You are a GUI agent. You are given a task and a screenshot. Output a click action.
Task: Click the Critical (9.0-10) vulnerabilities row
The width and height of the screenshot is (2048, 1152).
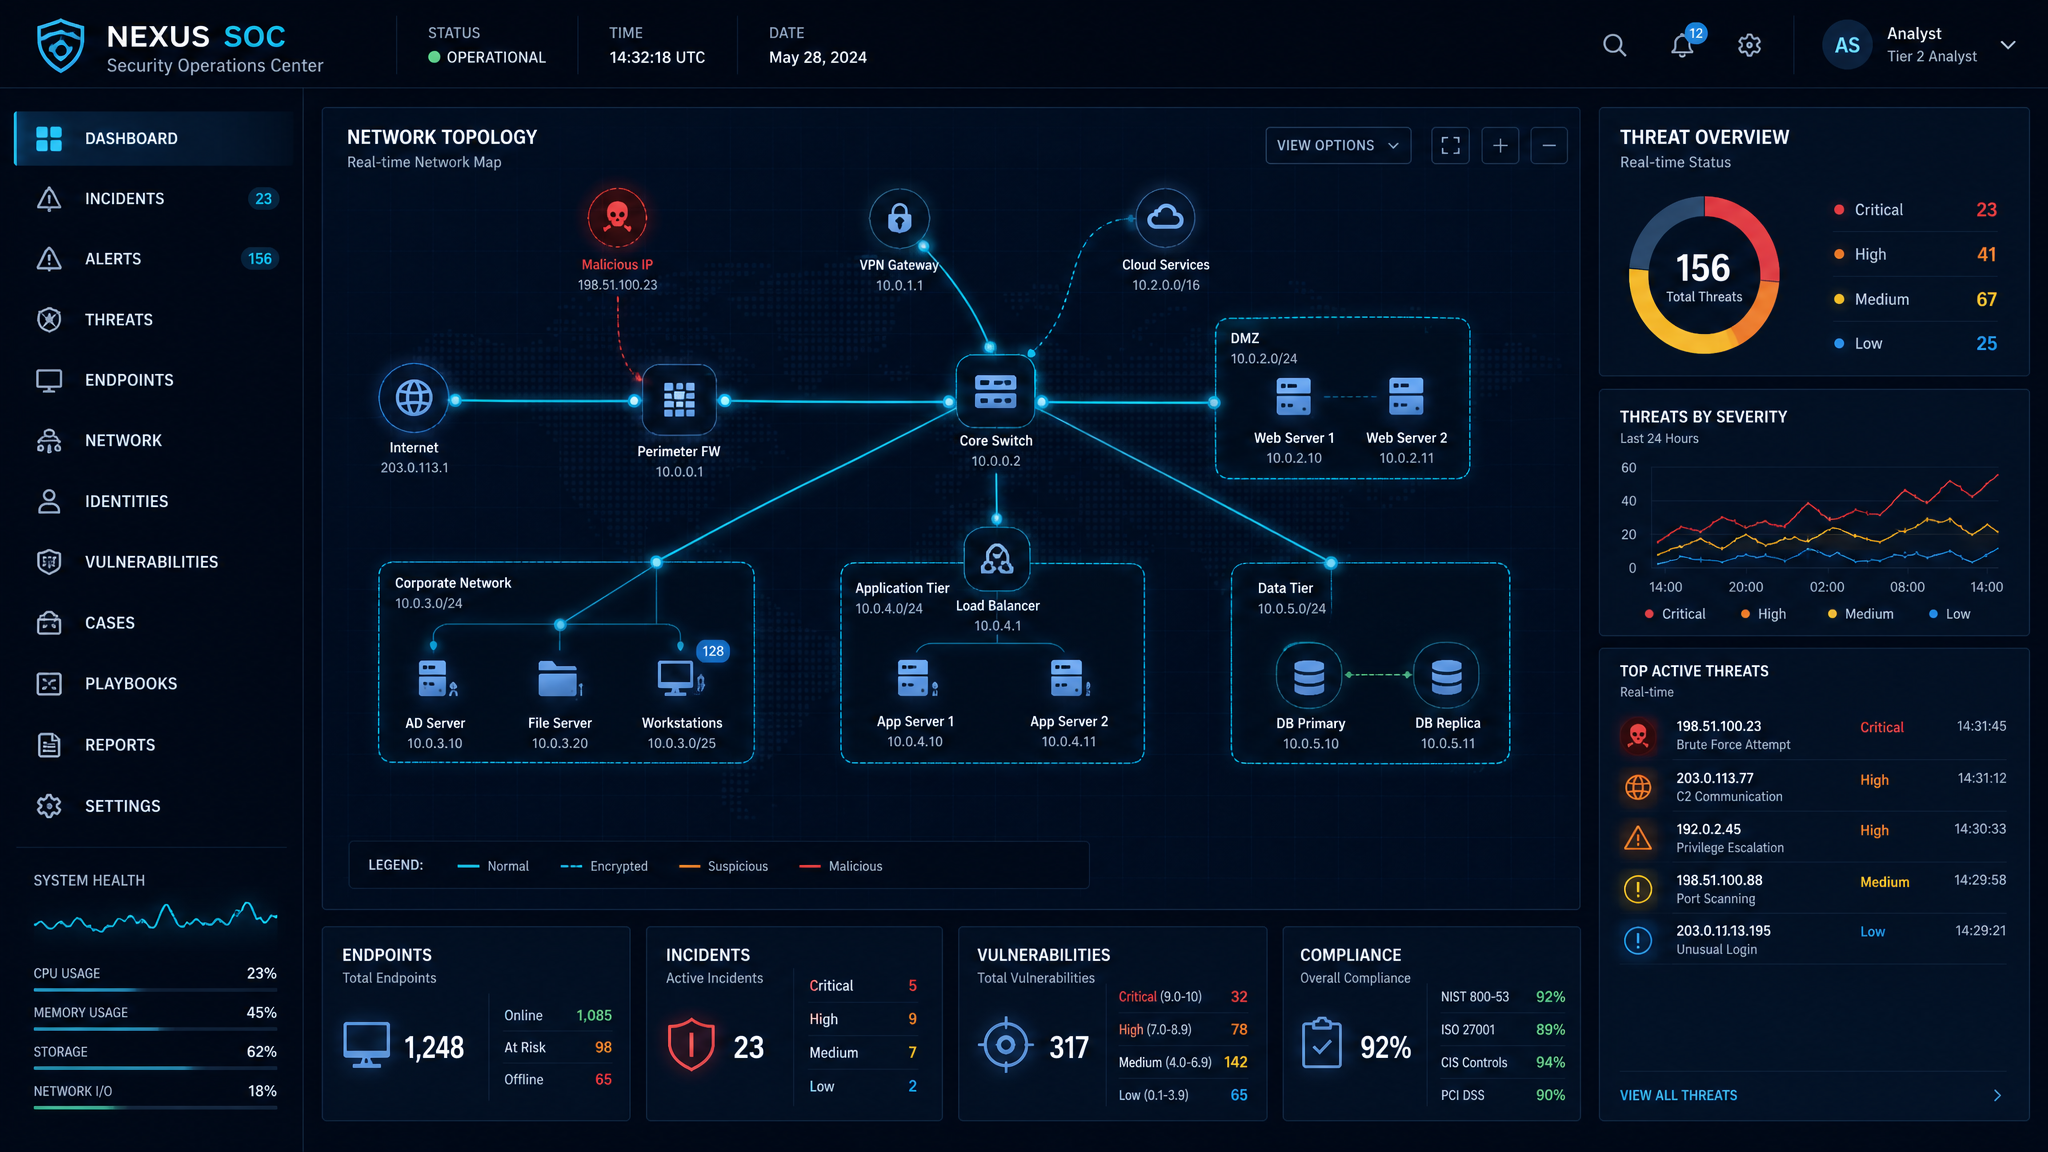[x=1183, y=997]
